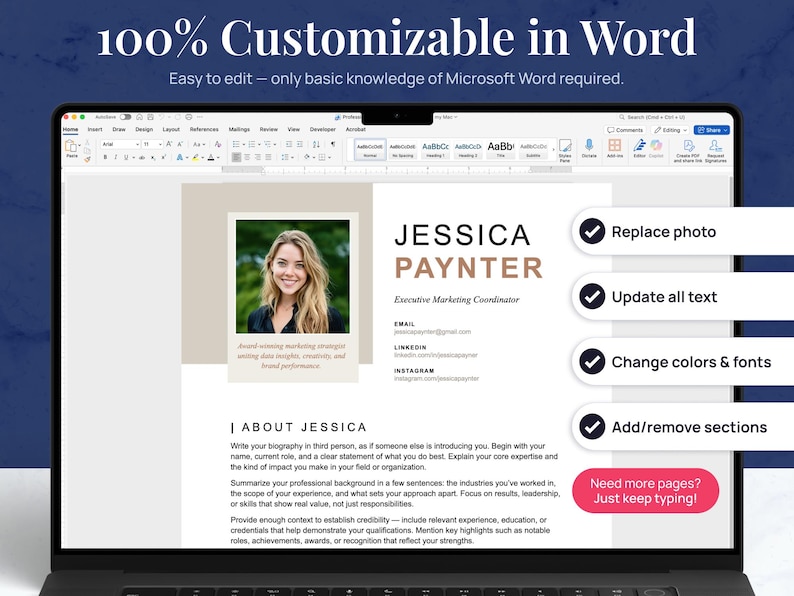Toggle Superscript formatting

(x=164, y=157)
